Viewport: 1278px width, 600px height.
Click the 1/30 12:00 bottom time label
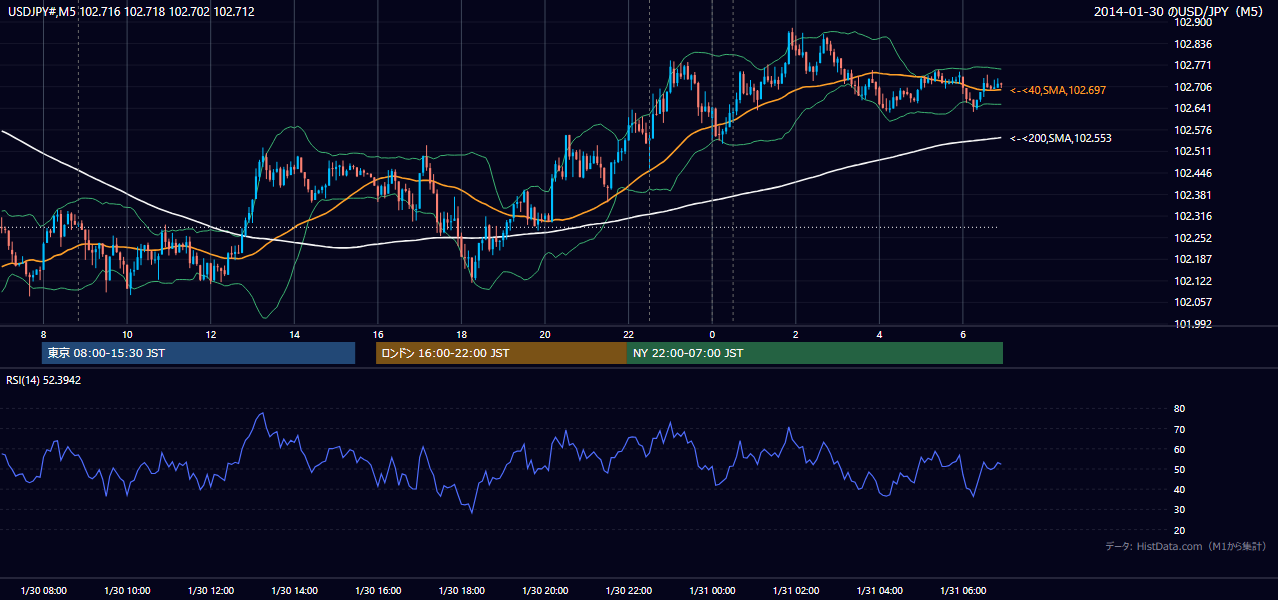(x=211, y=590)
